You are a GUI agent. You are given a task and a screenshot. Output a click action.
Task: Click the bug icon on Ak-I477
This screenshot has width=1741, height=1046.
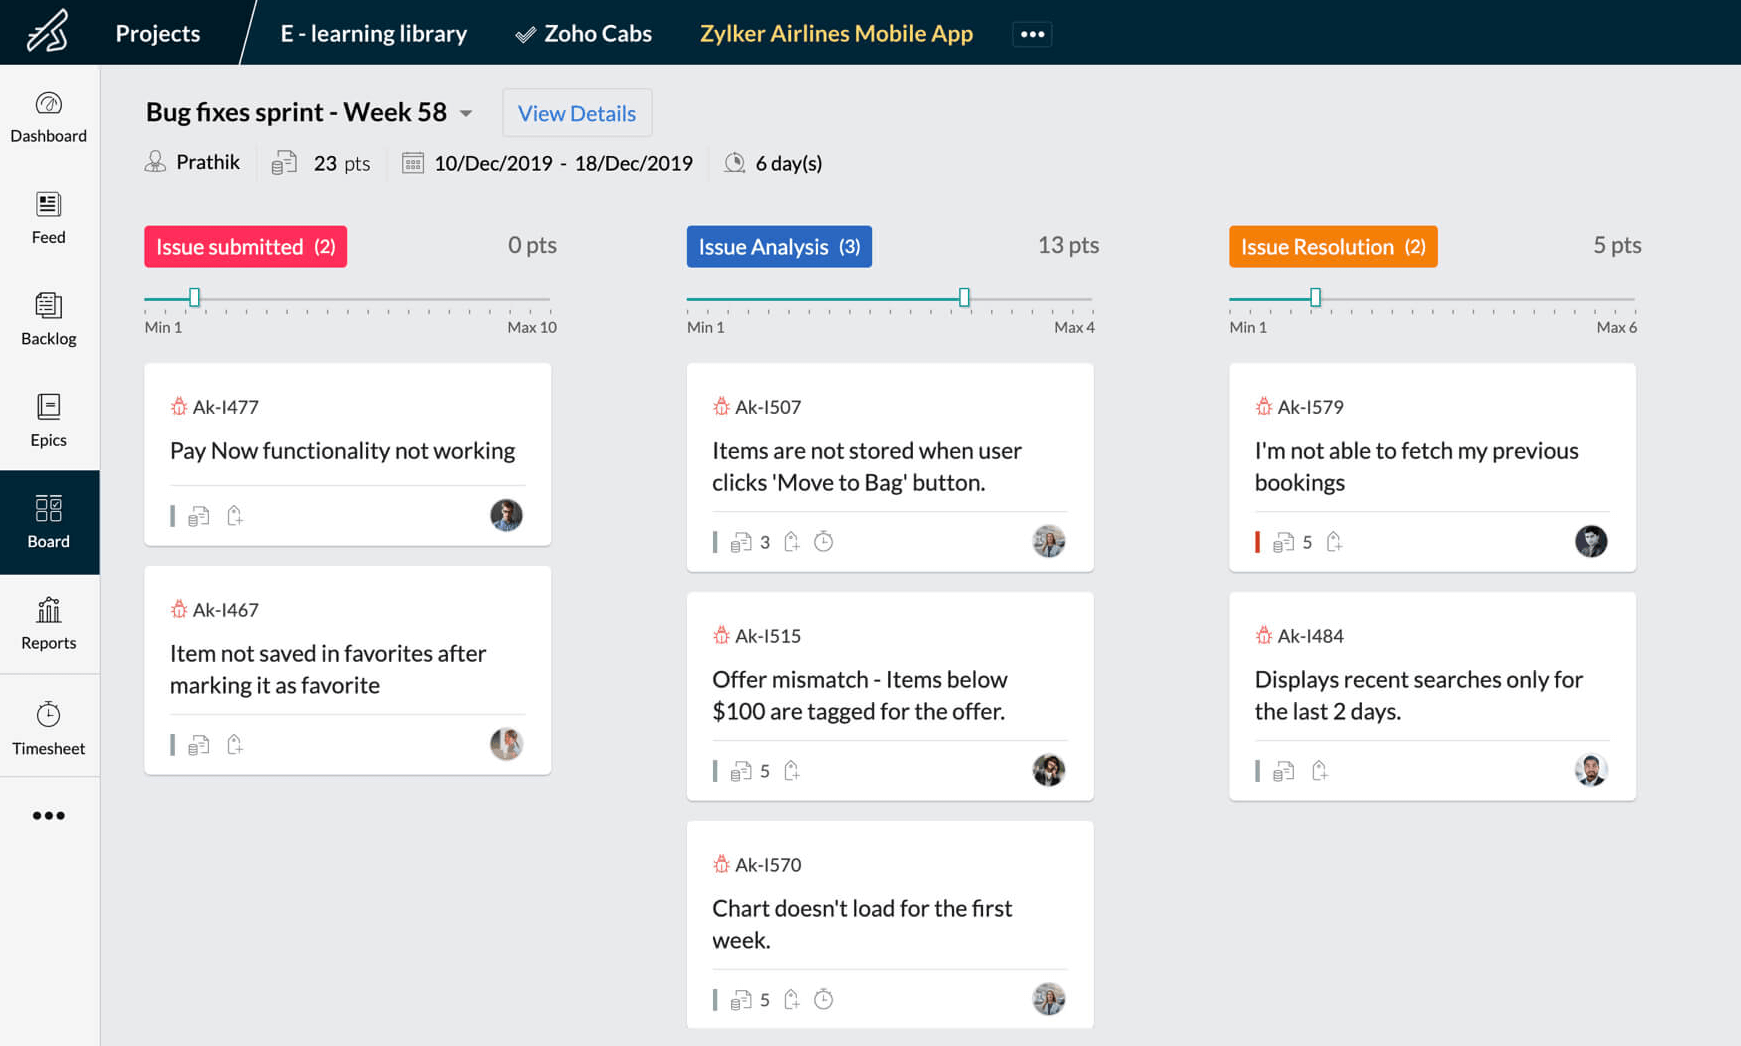pyautogui.click(x=178, y=406)
